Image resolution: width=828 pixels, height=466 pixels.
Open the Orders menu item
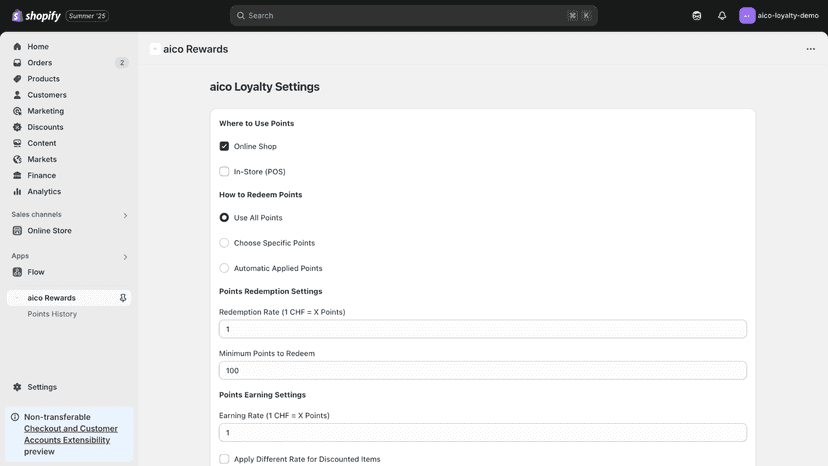(x=69, y=62)
